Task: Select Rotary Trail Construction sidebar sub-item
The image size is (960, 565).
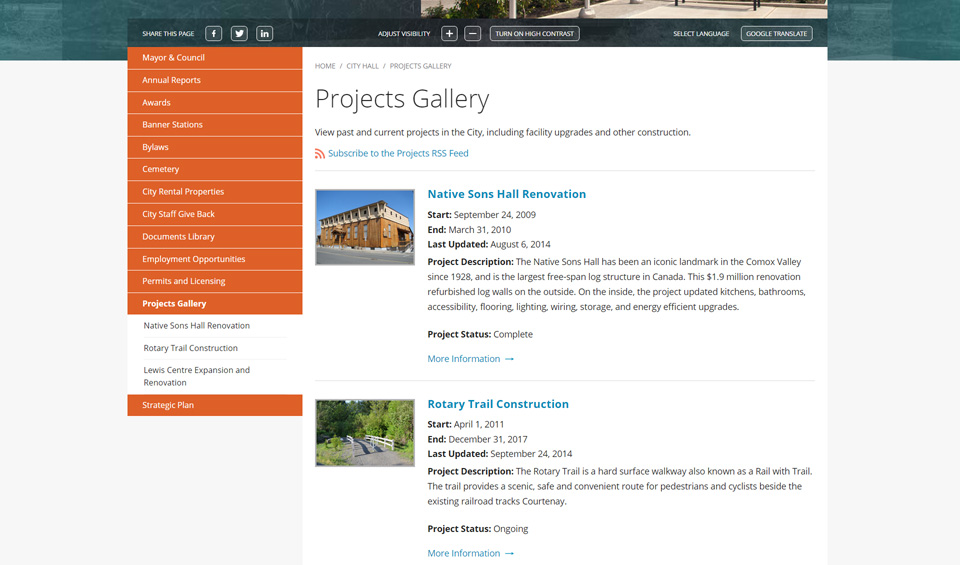Action: (190, 348)
